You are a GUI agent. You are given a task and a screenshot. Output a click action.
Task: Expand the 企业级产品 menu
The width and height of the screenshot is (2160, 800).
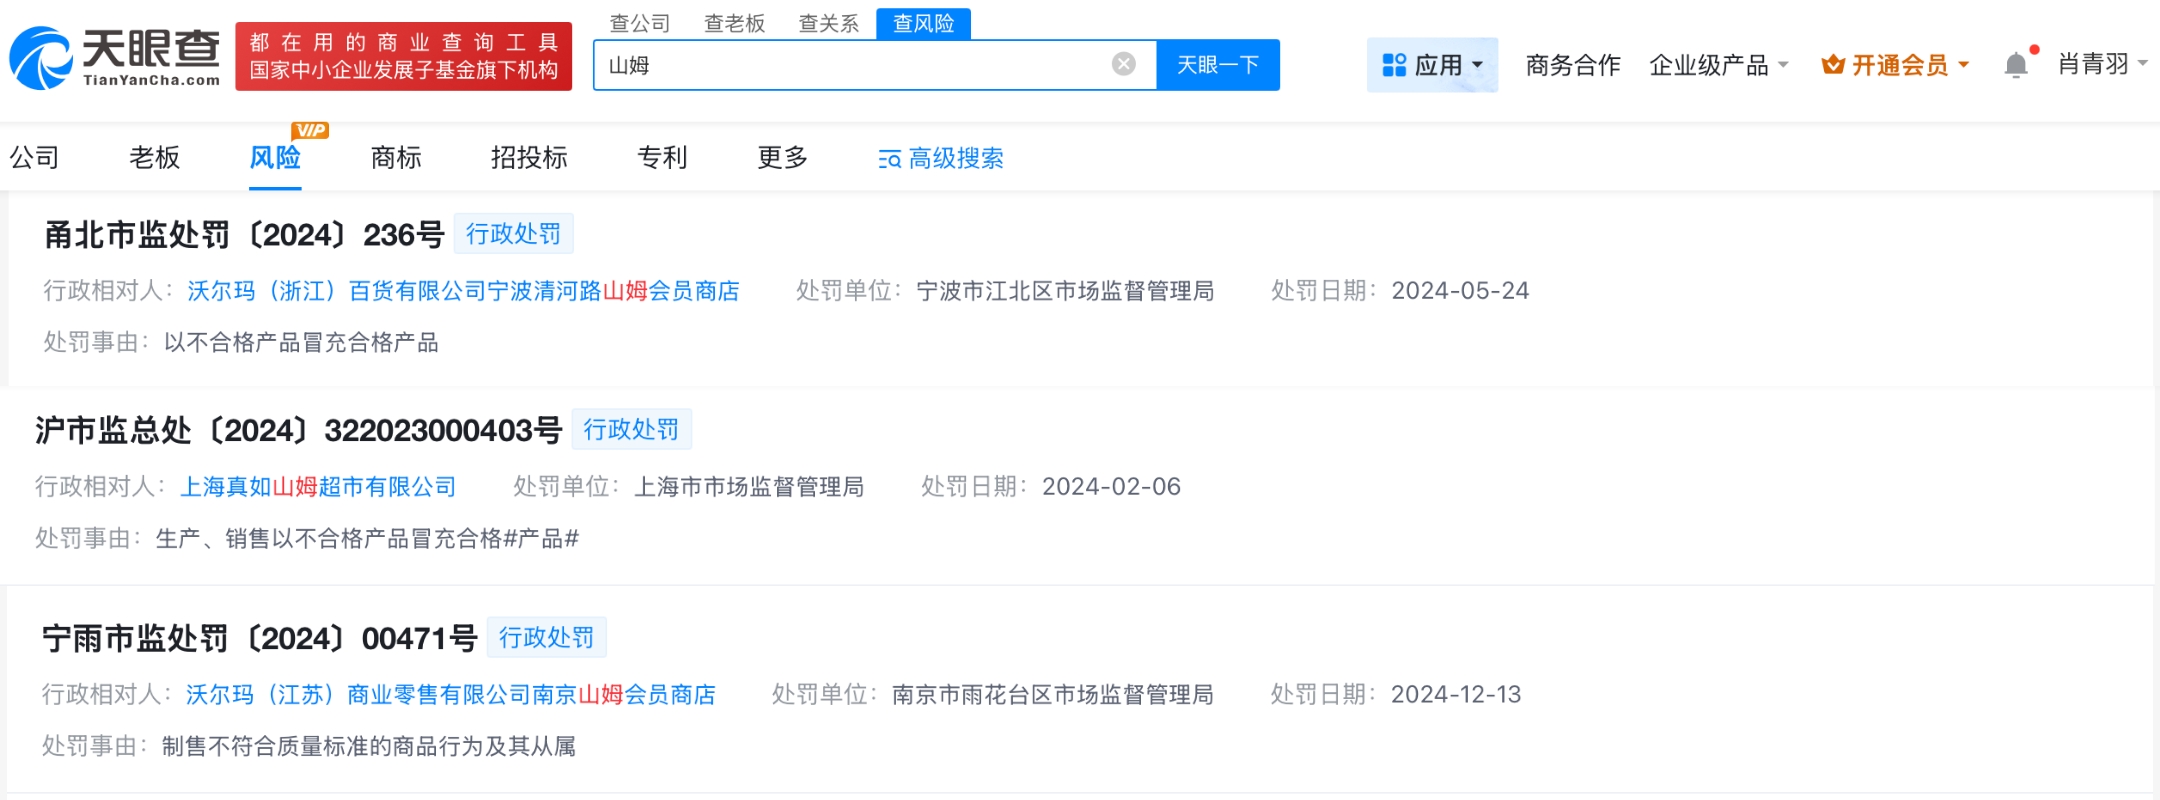1718,65
